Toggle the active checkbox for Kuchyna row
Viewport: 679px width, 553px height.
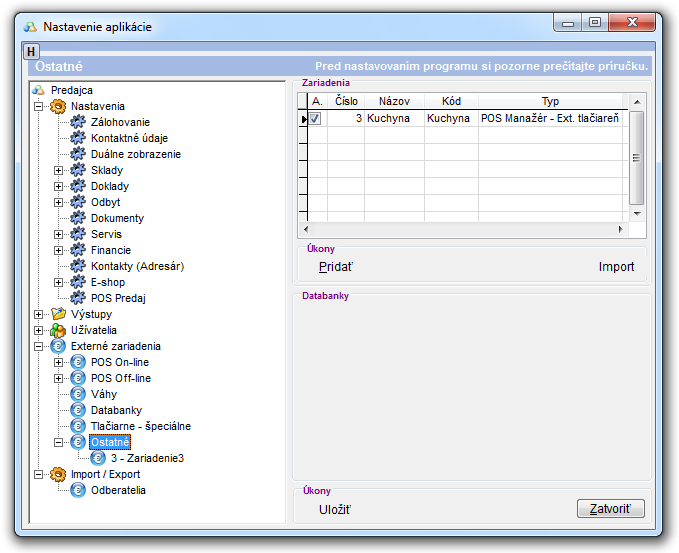[315, 118]
